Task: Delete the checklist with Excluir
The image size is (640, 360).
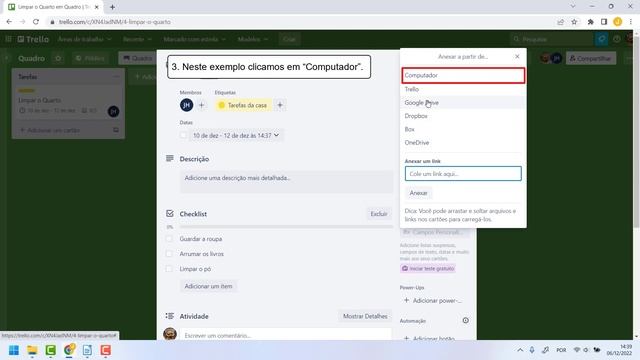Action: point(379,214)
